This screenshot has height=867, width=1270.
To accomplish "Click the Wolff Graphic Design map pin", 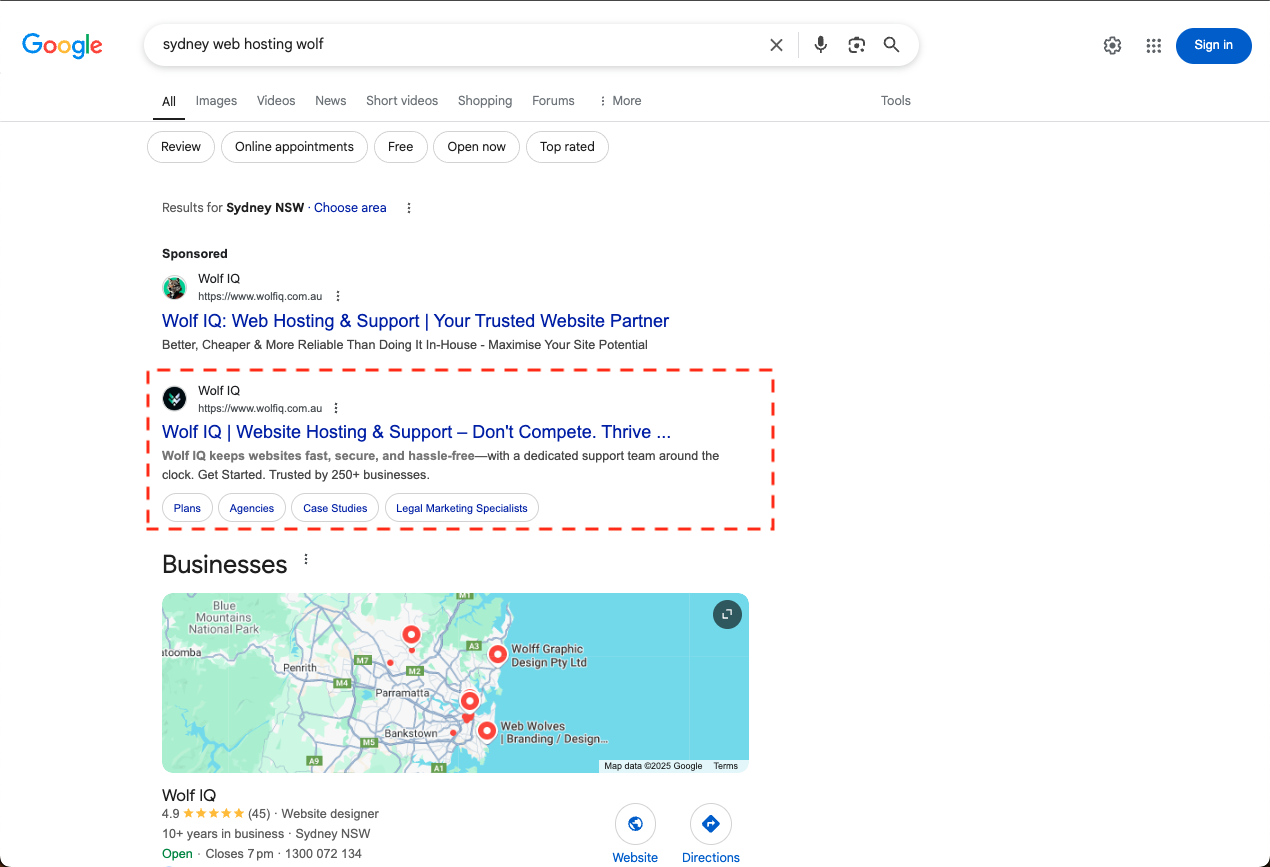I will (x=497, y=655).
